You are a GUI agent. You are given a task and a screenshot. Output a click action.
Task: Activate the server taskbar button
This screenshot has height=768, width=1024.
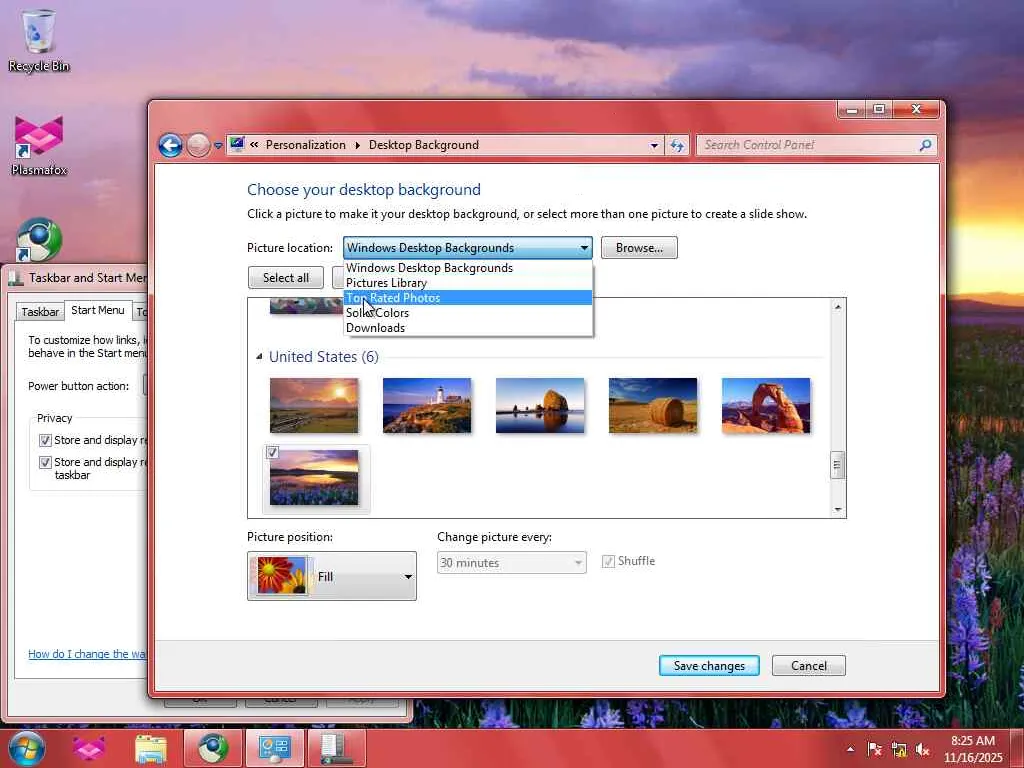[336, 748]
